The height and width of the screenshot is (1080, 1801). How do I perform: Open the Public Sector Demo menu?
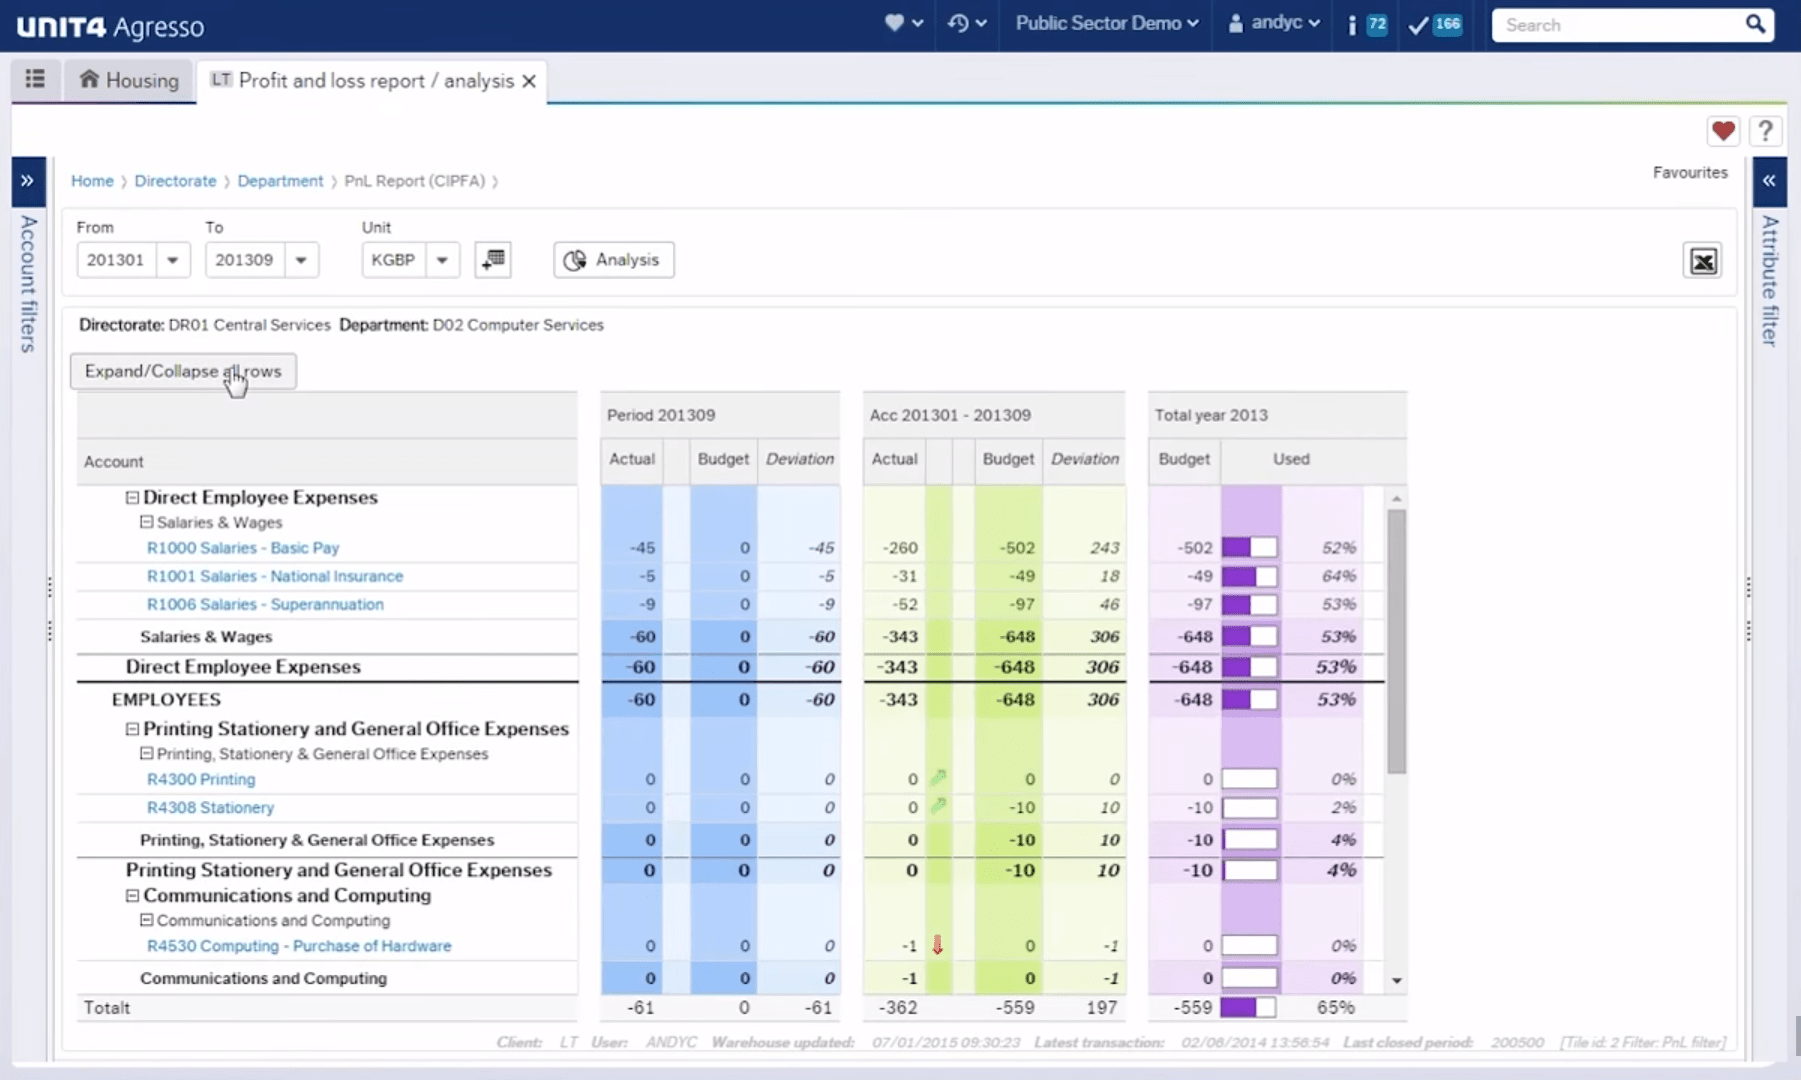click(1106, 23)
